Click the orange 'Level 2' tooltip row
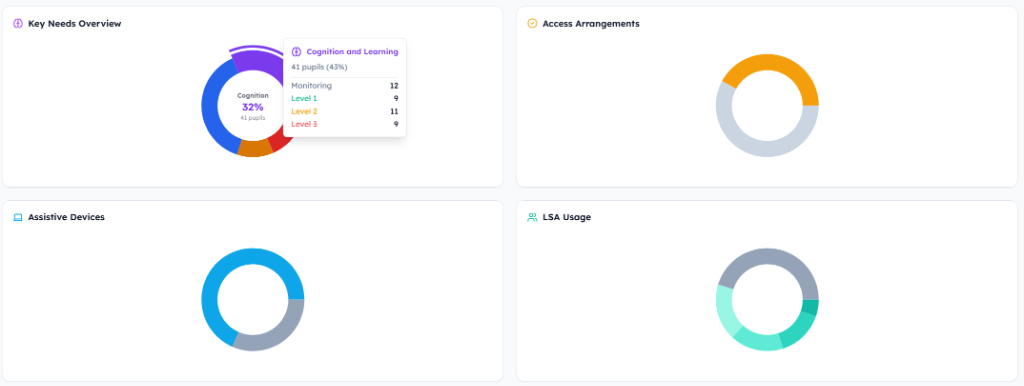Image resolution: width=1024 pixels, height=386 pixels. click(x=345, y=112)
